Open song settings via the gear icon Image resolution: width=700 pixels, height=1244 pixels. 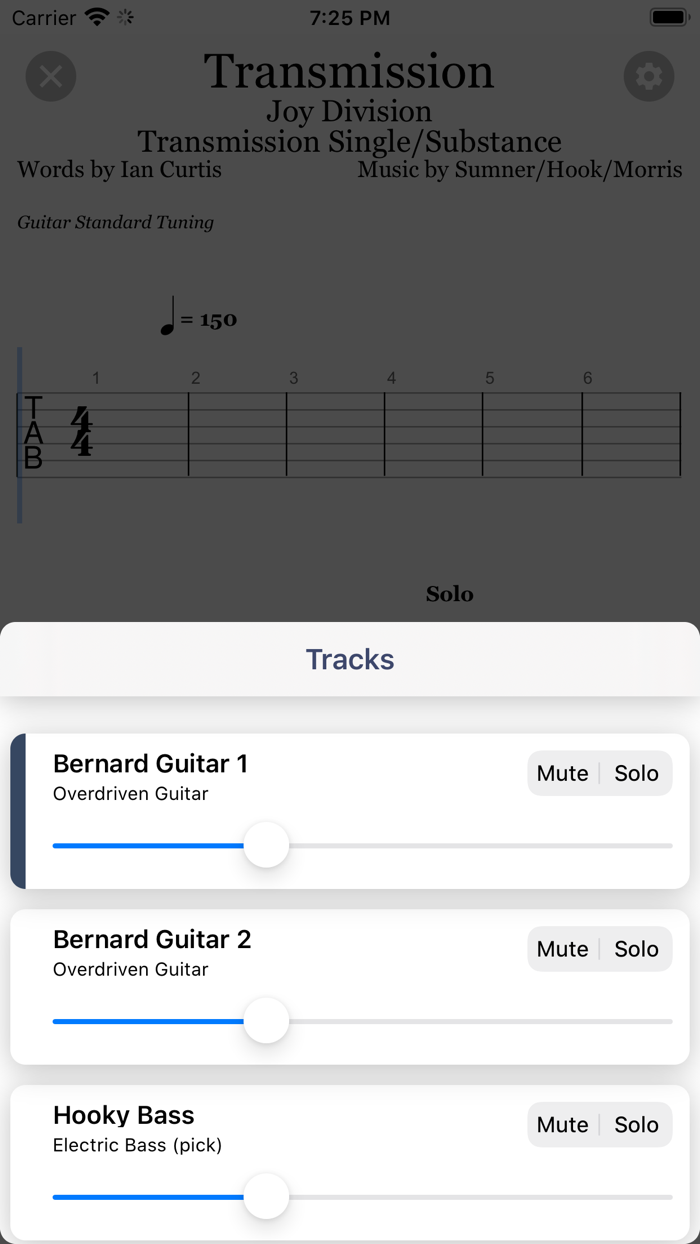click(648, 76)
